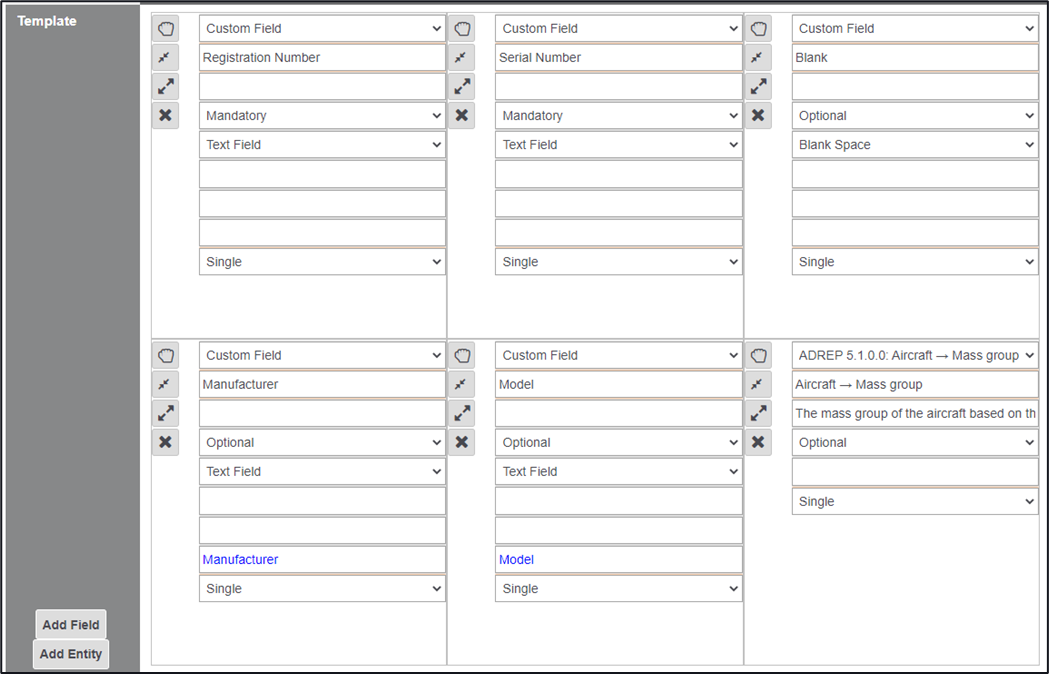Click the drag handle icon for Registration Number

point(165,29)
